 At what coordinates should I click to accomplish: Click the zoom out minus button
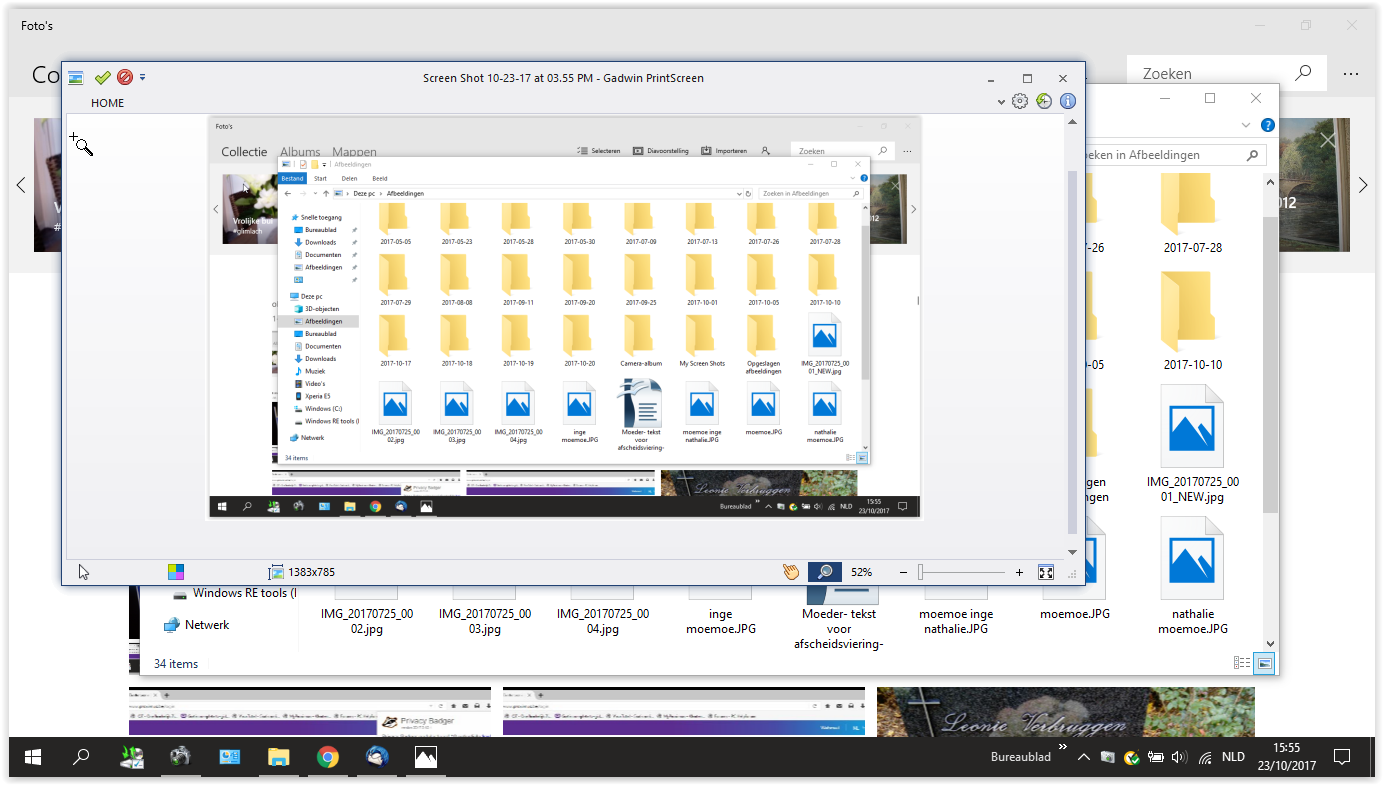[x=903, y=572]
